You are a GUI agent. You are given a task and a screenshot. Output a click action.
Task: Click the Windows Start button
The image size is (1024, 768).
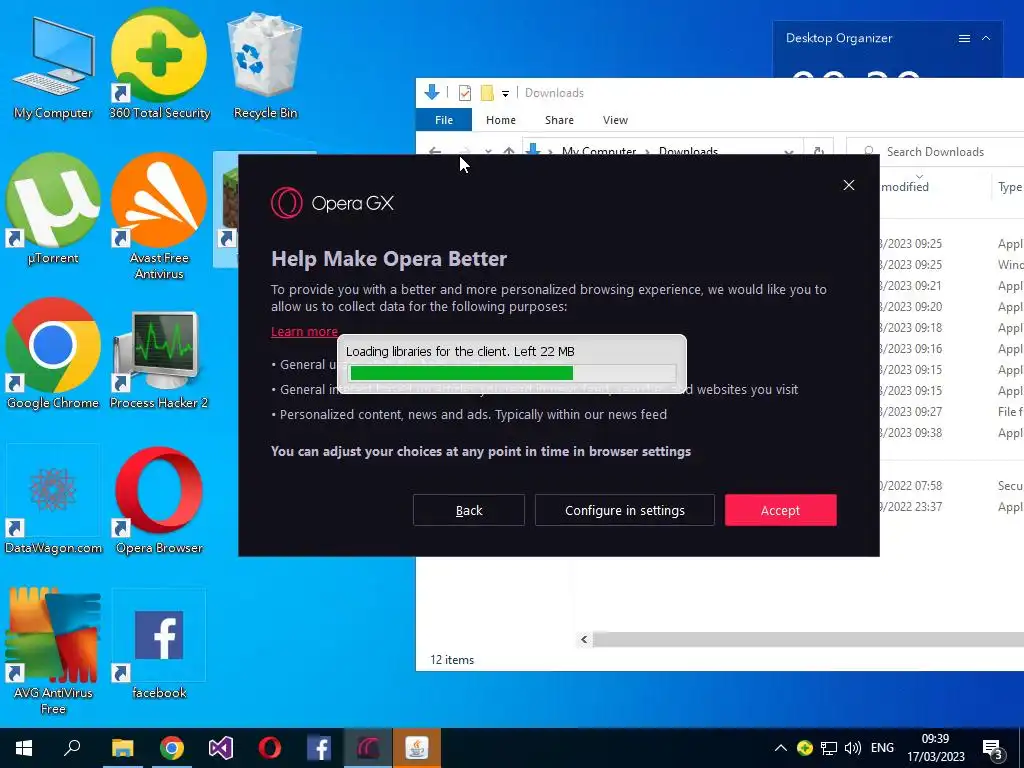point(24,748)
